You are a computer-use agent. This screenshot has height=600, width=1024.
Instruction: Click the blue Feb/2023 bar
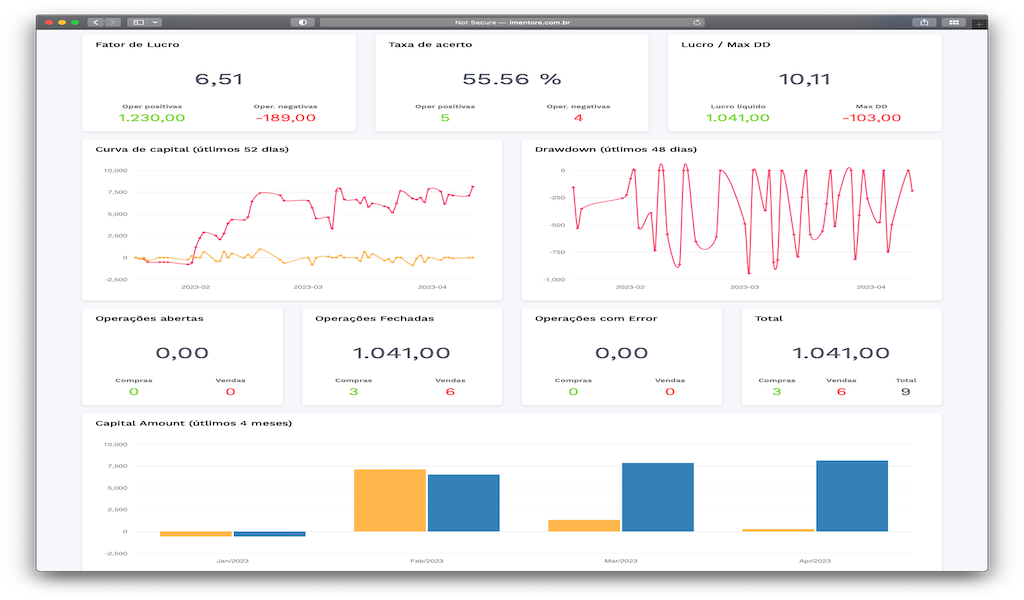[x=464, y=503]
